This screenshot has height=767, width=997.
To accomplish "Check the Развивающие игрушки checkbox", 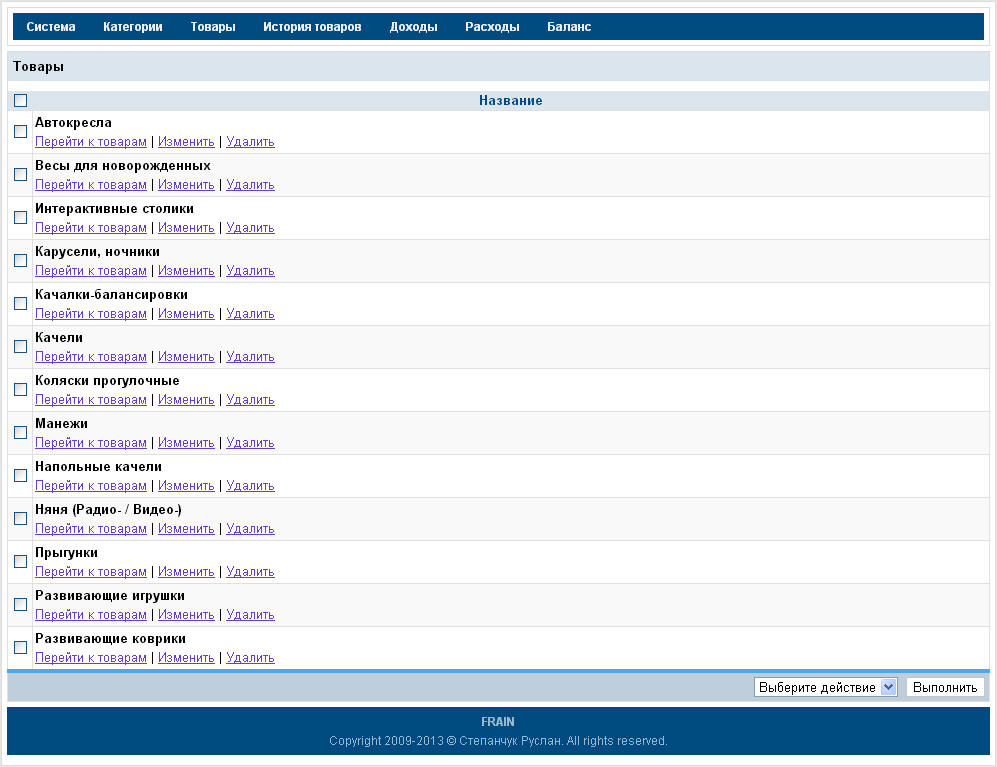I will coord(20,604).
